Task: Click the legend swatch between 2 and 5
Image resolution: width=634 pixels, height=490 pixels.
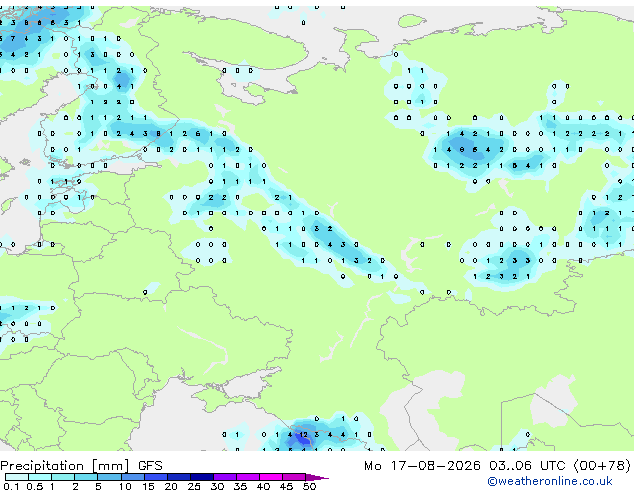Action: pyautogui.click(x=86, y=477)
